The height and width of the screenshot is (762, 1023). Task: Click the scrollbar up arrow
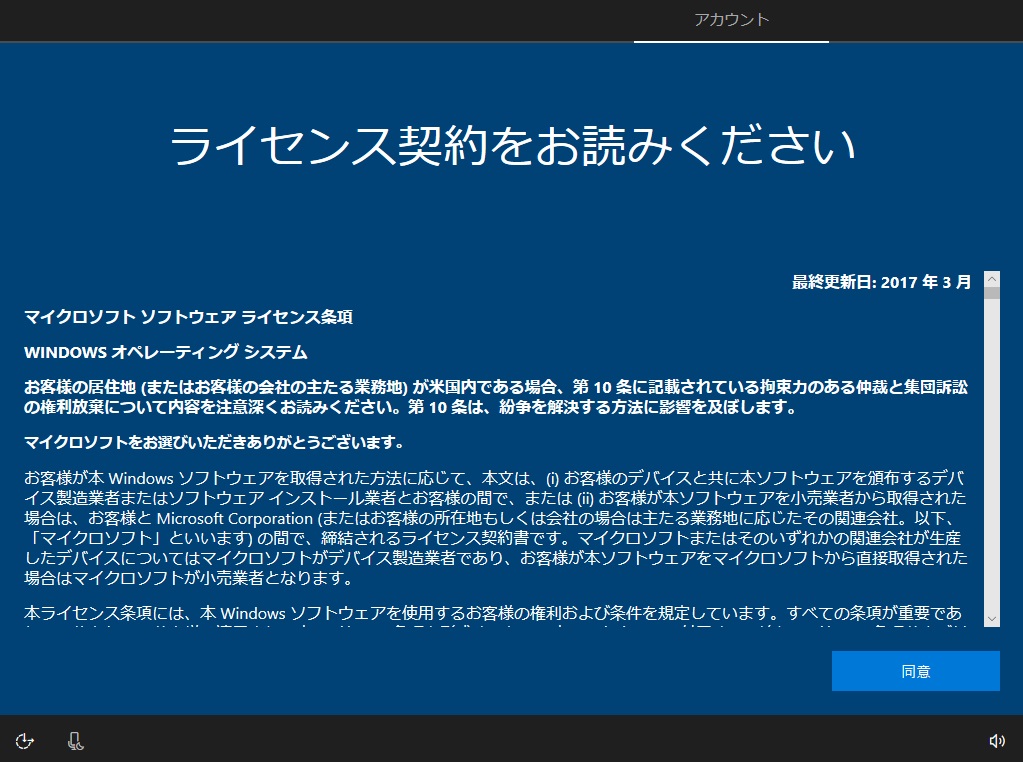(992, 281)
